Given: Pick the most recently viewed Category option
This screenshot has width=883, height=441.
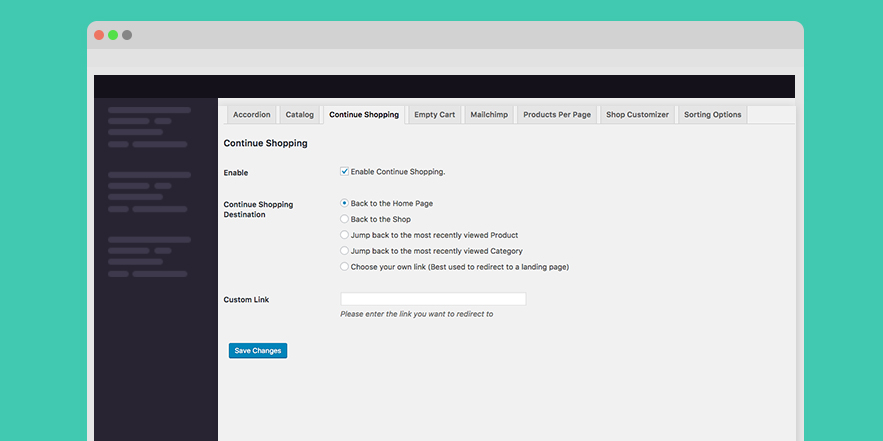Looking at the screenshot, I should coord(345,250).
